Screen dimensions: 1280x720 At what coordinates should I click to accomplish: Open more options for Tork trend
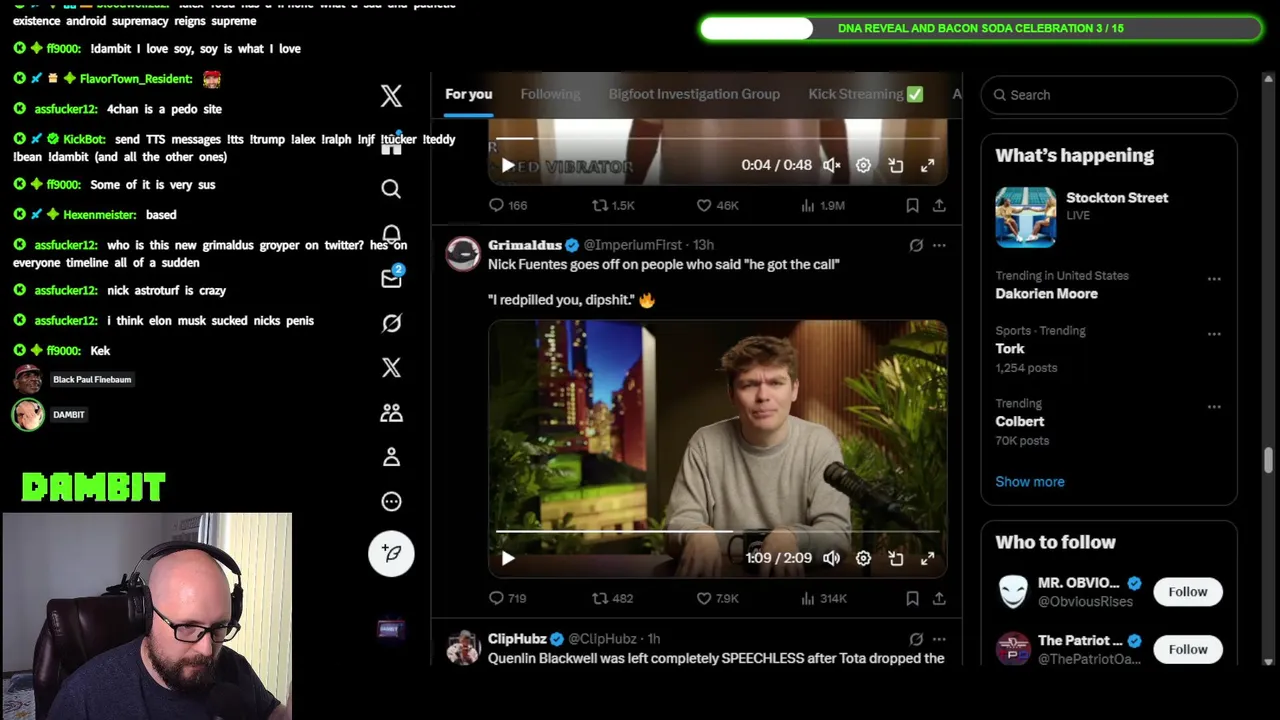coord(1214,334)
